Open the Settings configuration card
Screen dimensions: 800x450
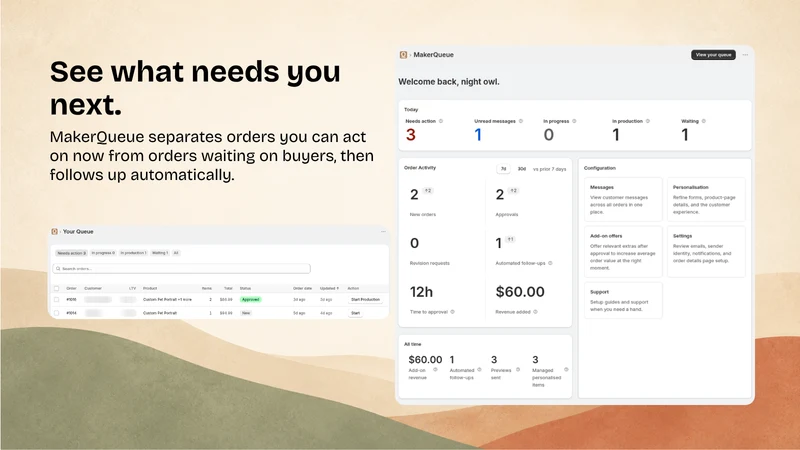coord(706,252)
